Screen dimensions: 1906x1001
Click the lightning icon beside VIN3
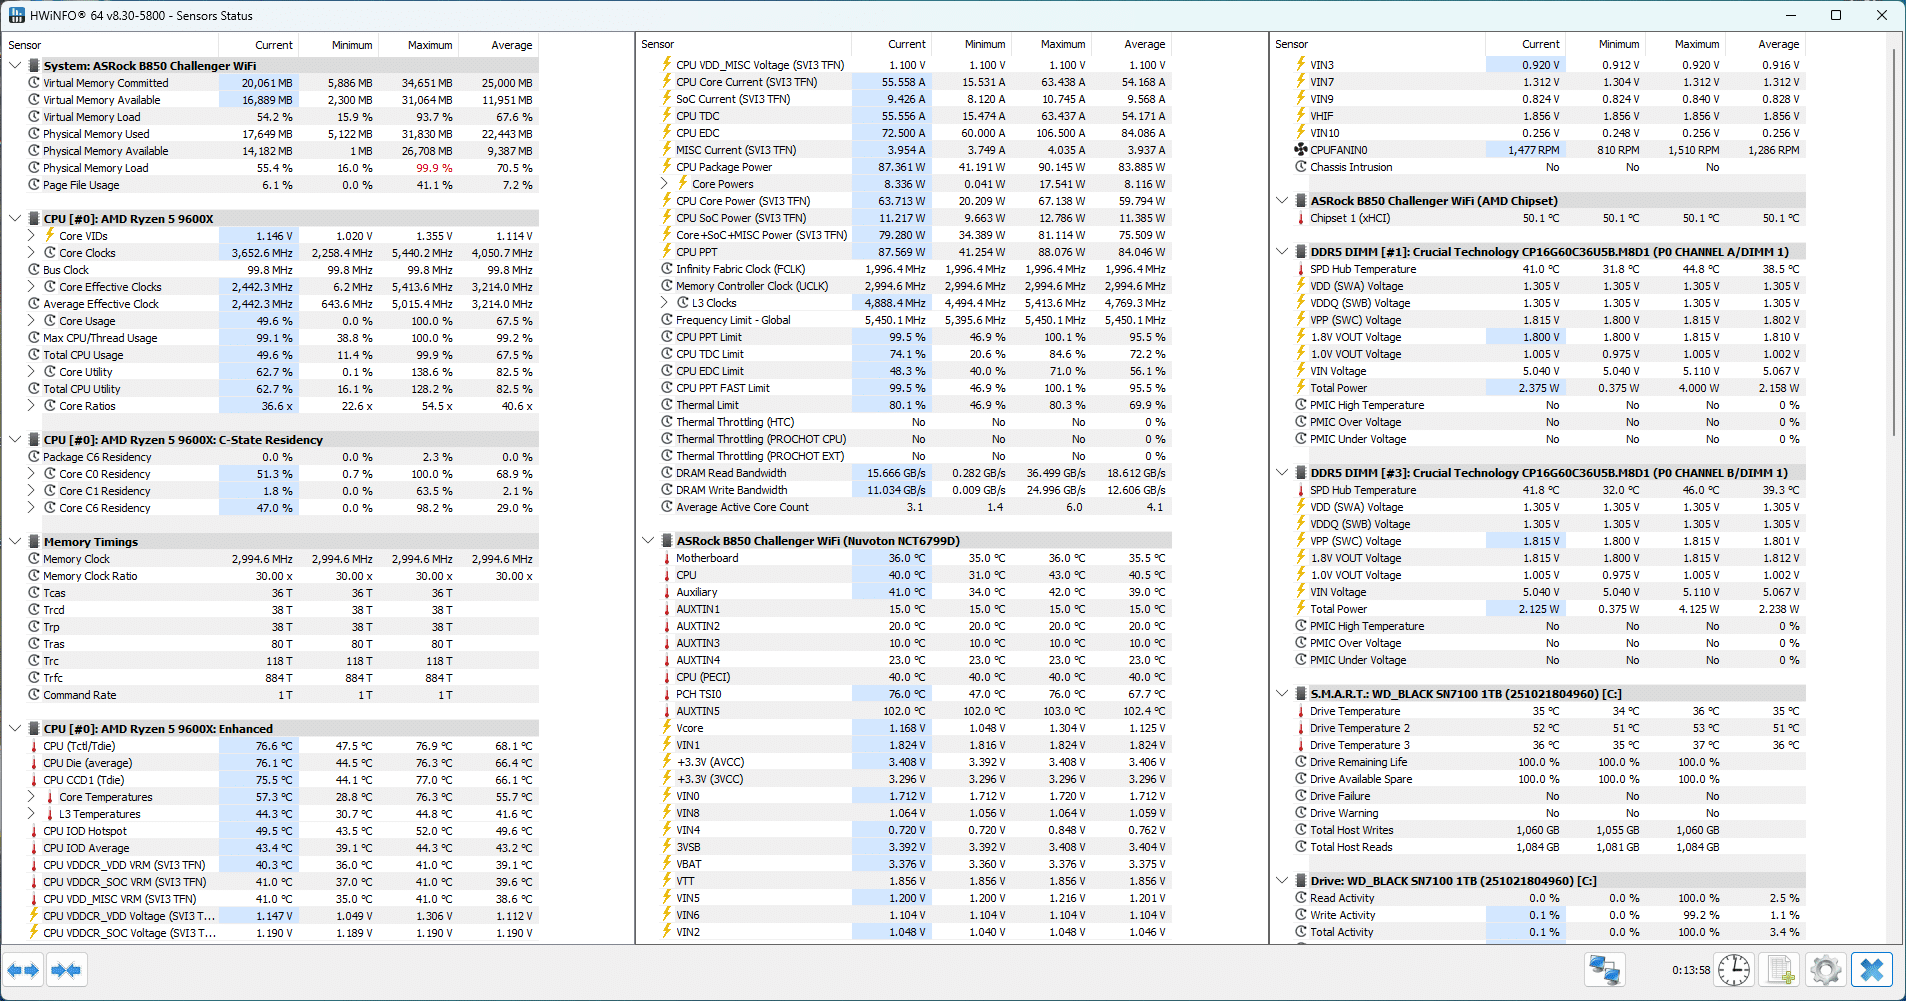(x=1301, y=65)
